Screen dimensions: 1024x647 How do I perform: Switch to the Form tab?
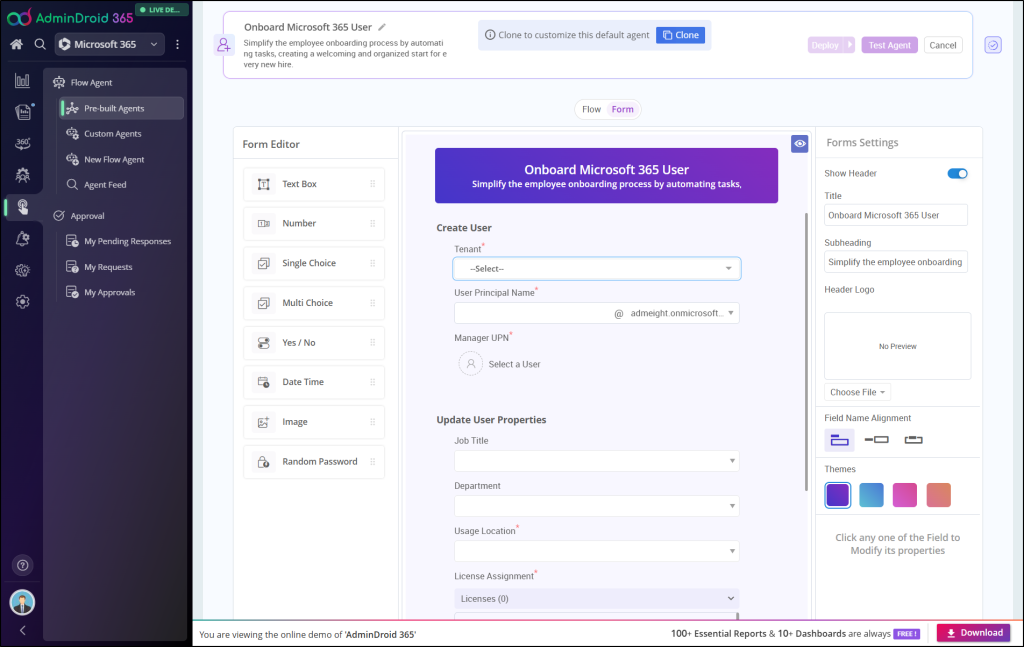pos(622,109)
